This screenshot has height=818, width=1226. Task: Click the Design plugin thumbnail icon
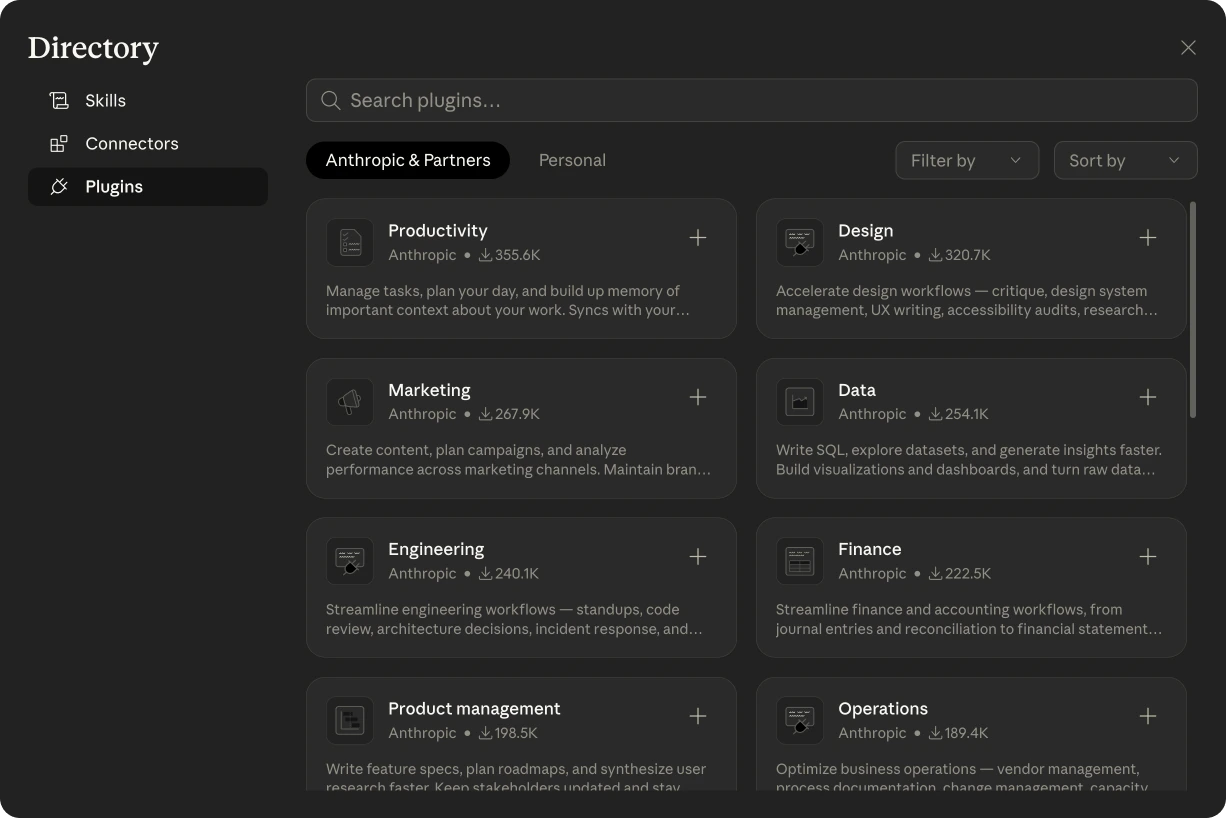800,242
